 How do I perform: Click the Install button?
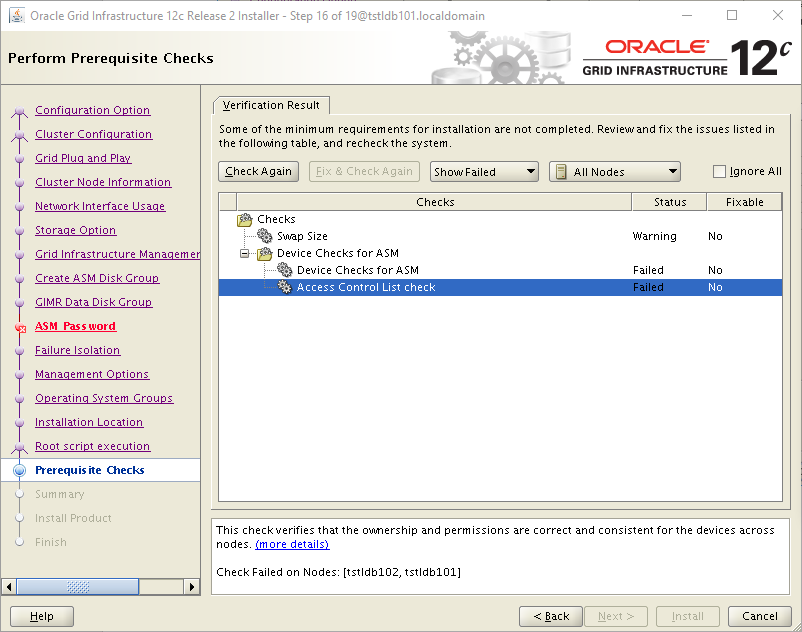(687, 616)
